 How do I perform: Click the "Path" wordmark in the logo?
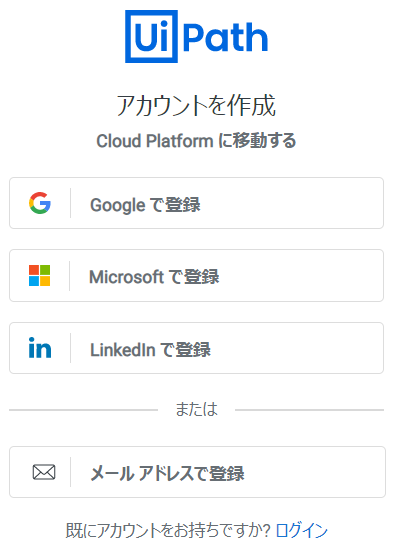(x=225, y=37)
